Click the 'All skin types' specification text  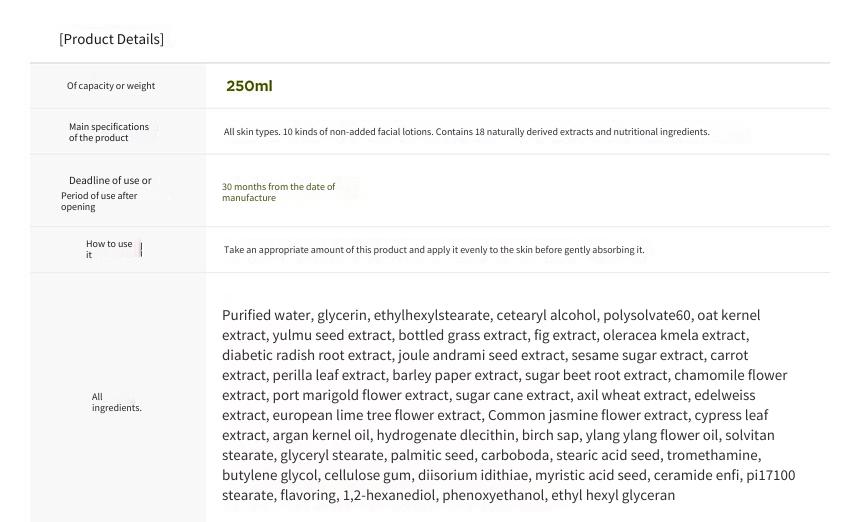pyautogui.click(x=466, y=132)
